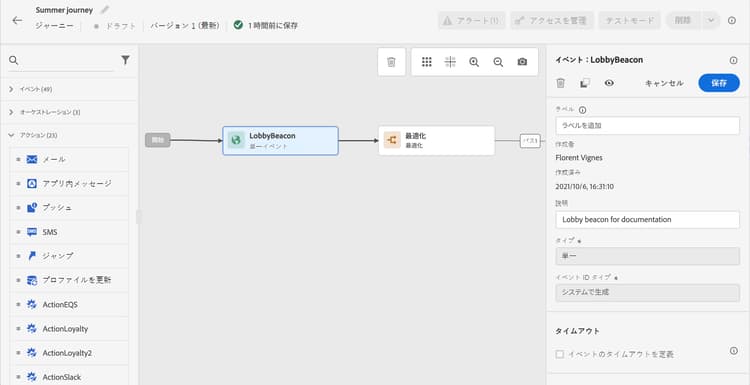Select the ActionEQS custom action icon

(32, 304)
